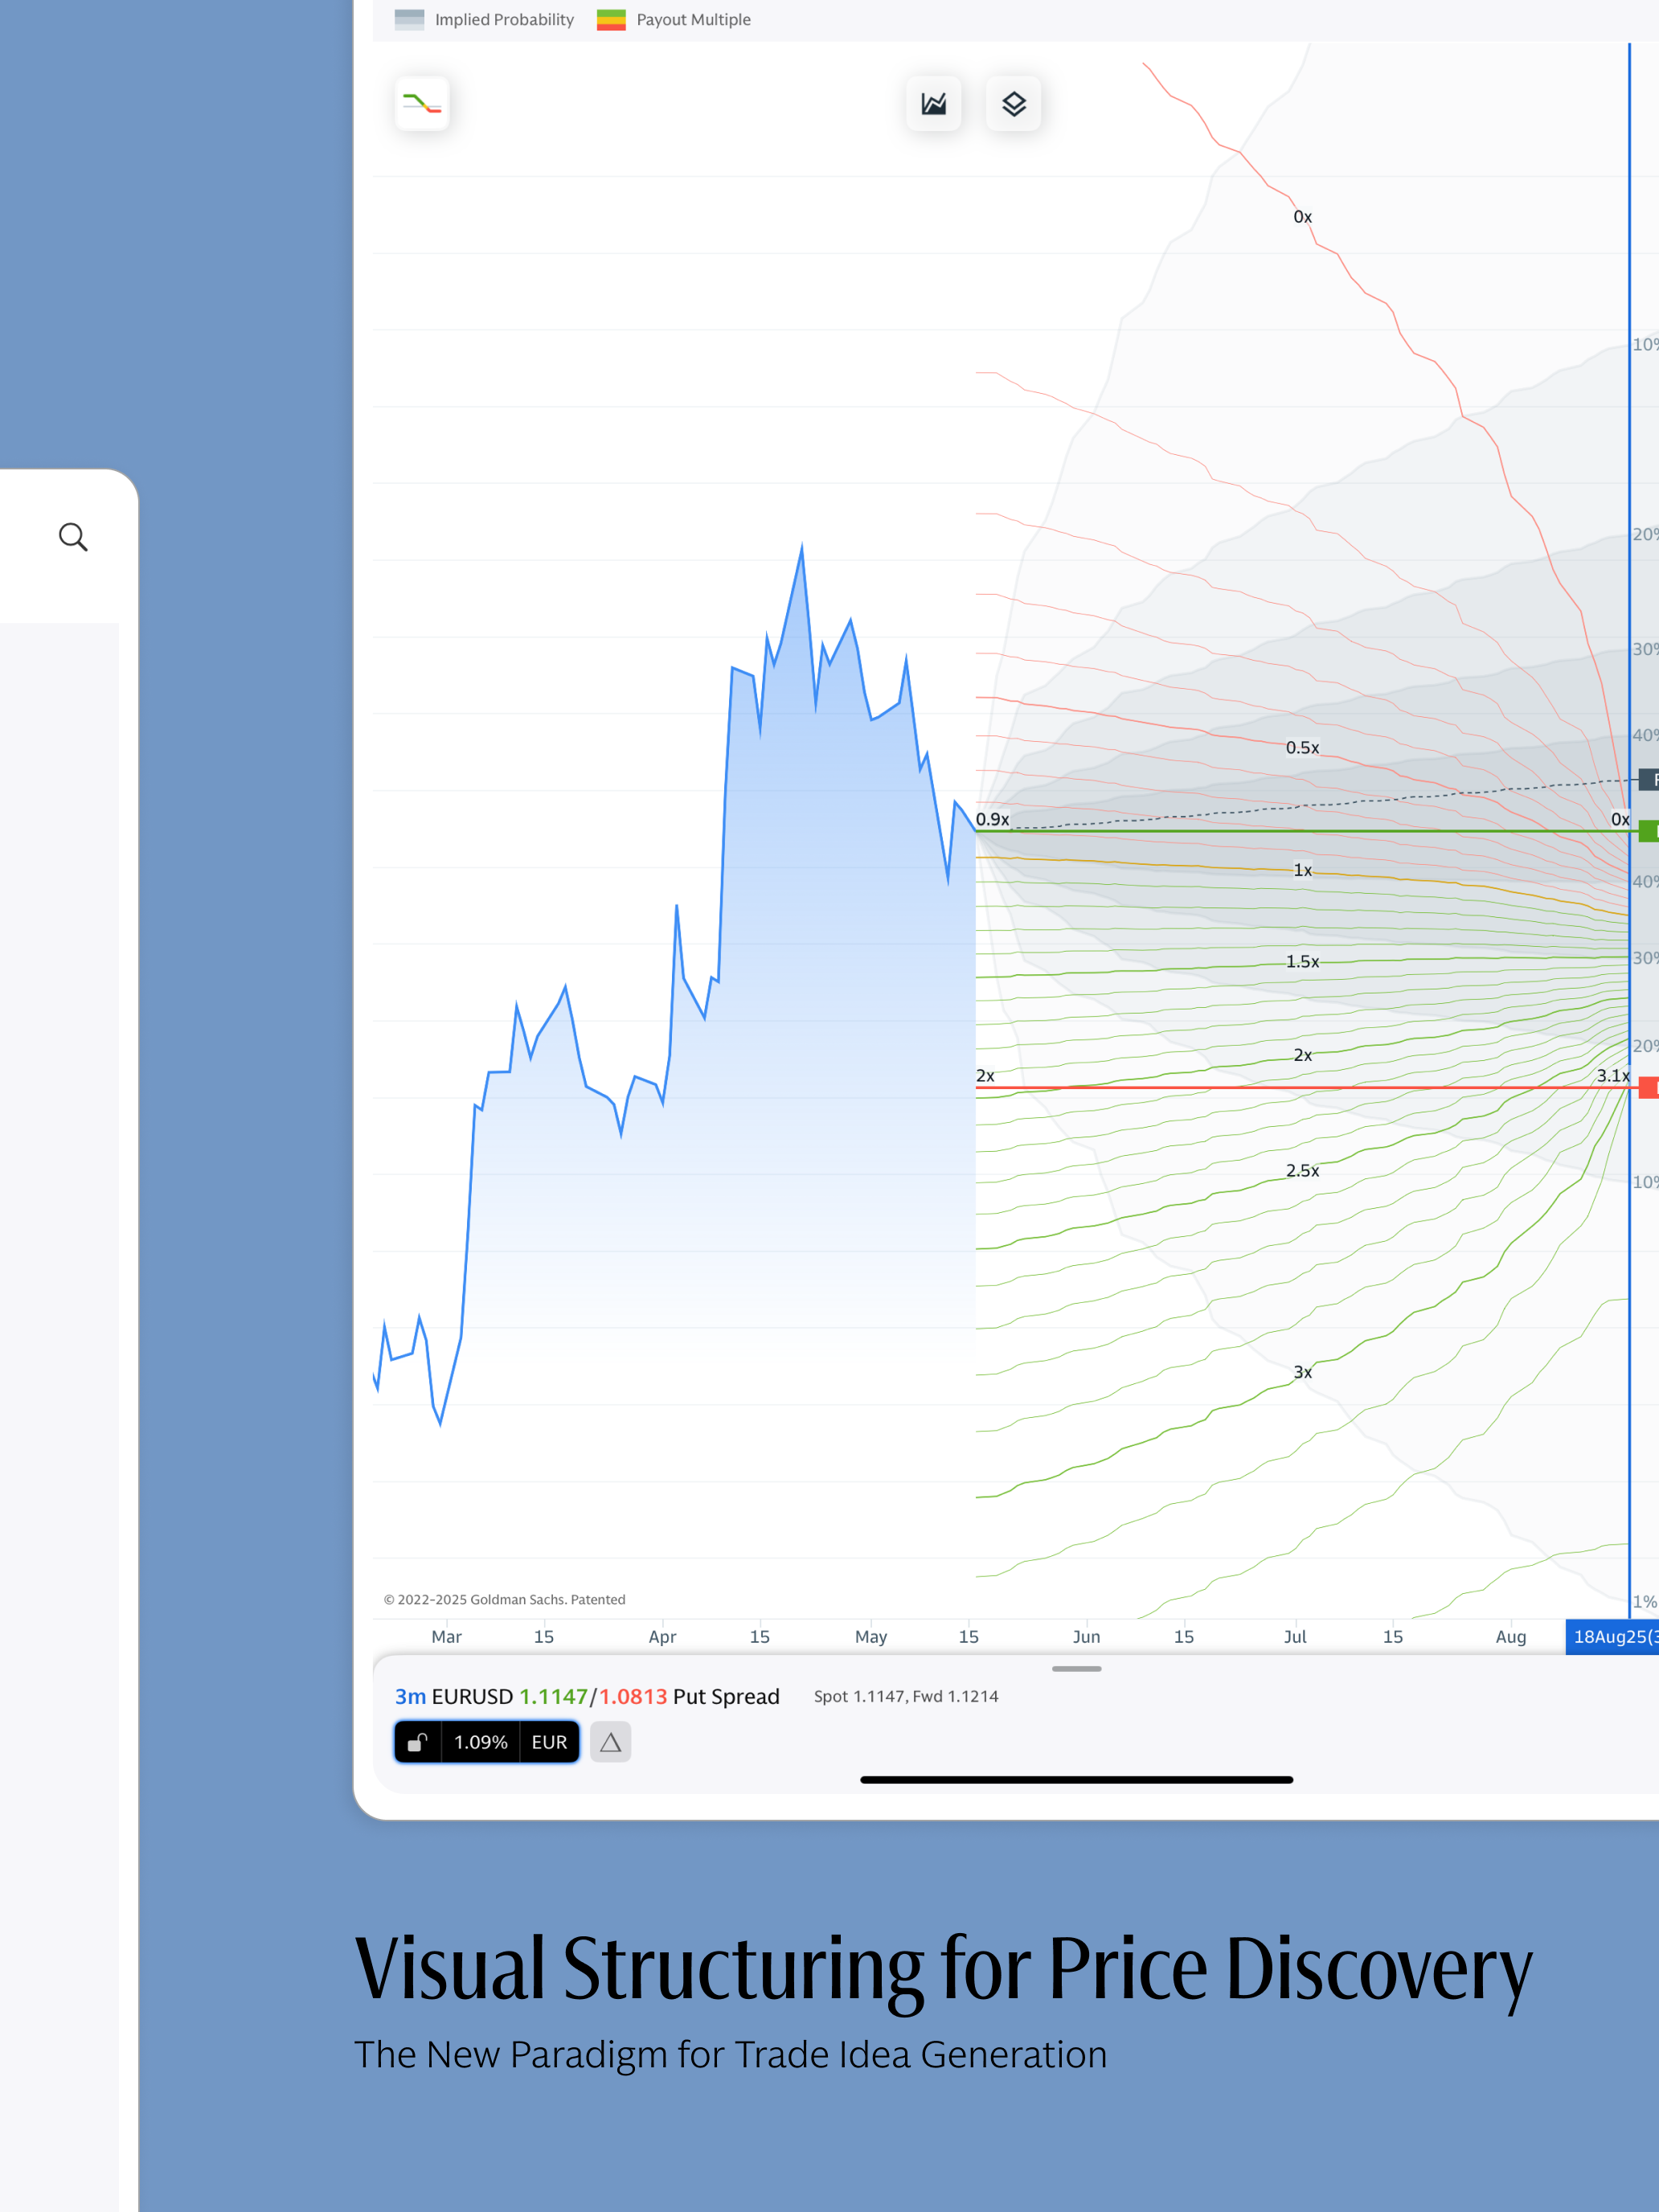Select the 18Aug25 expiry date tab
This screenshot has width=1659, height=2212.
pyautogui.click(x=1611, y=1636)
